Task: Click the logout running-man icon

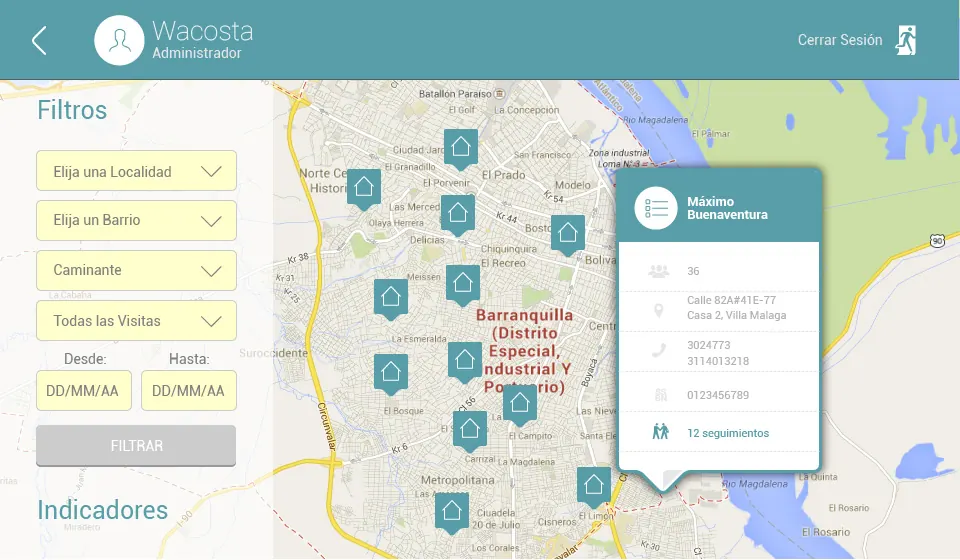Action: (906, 40)
